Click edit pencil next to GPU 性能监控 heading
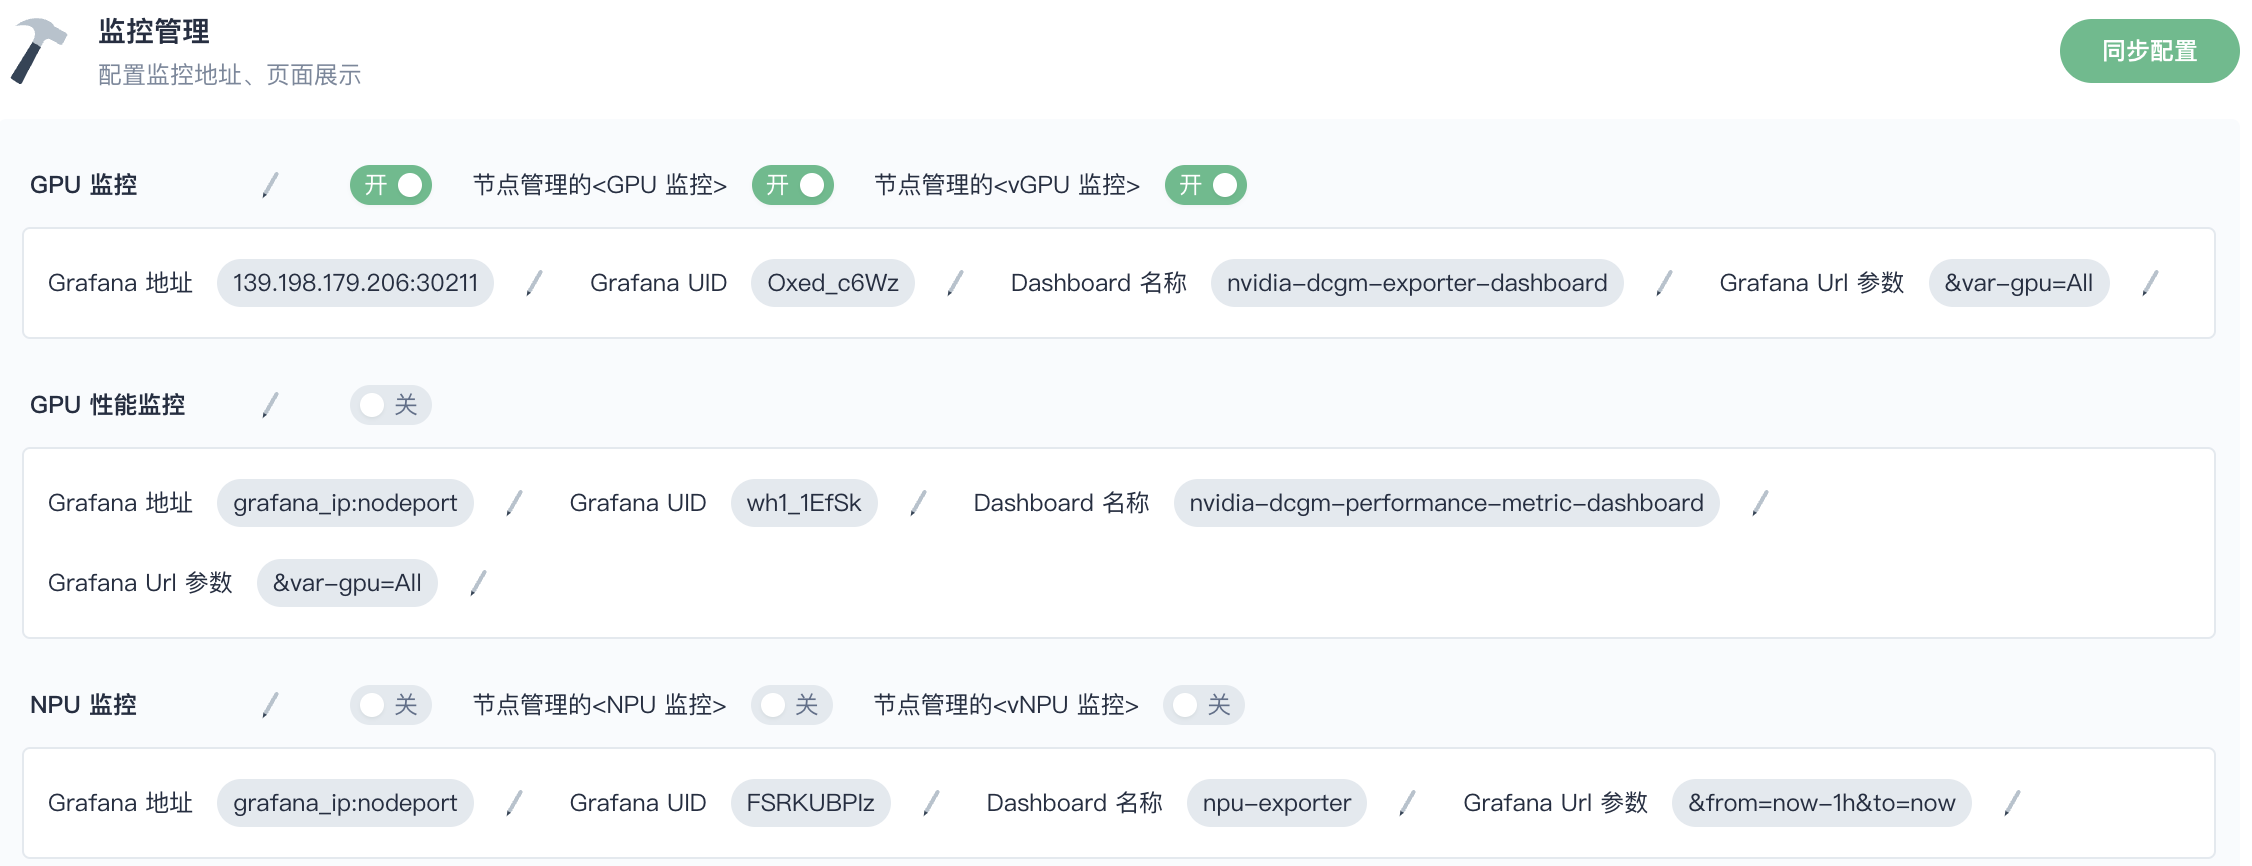Image resolution: width=2252 pixels, height=866 pixels. 270,405
